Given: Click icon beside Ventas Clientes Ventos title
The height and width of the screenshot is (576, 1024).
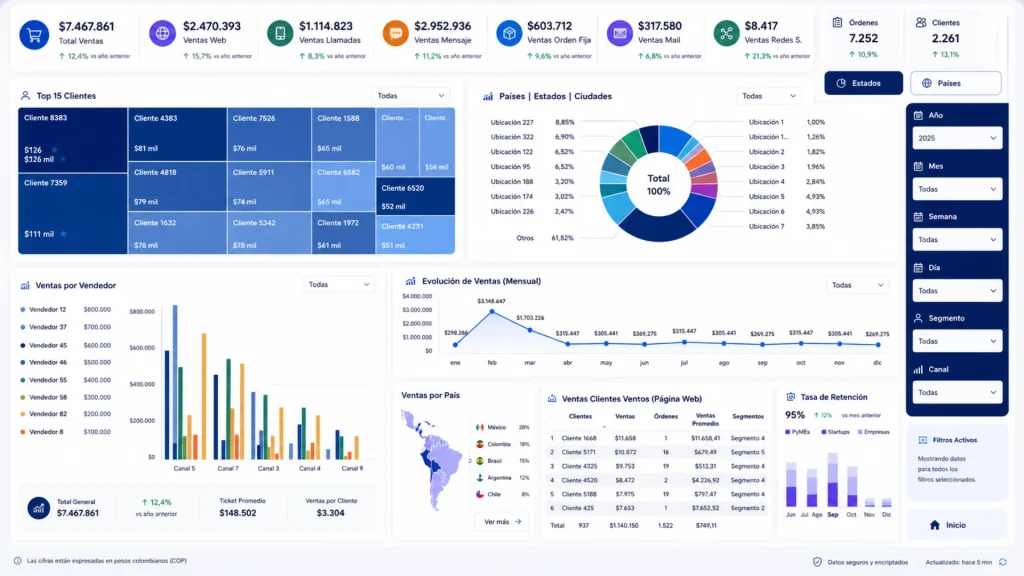Looking at the screenshot, I should click(552, 398).
